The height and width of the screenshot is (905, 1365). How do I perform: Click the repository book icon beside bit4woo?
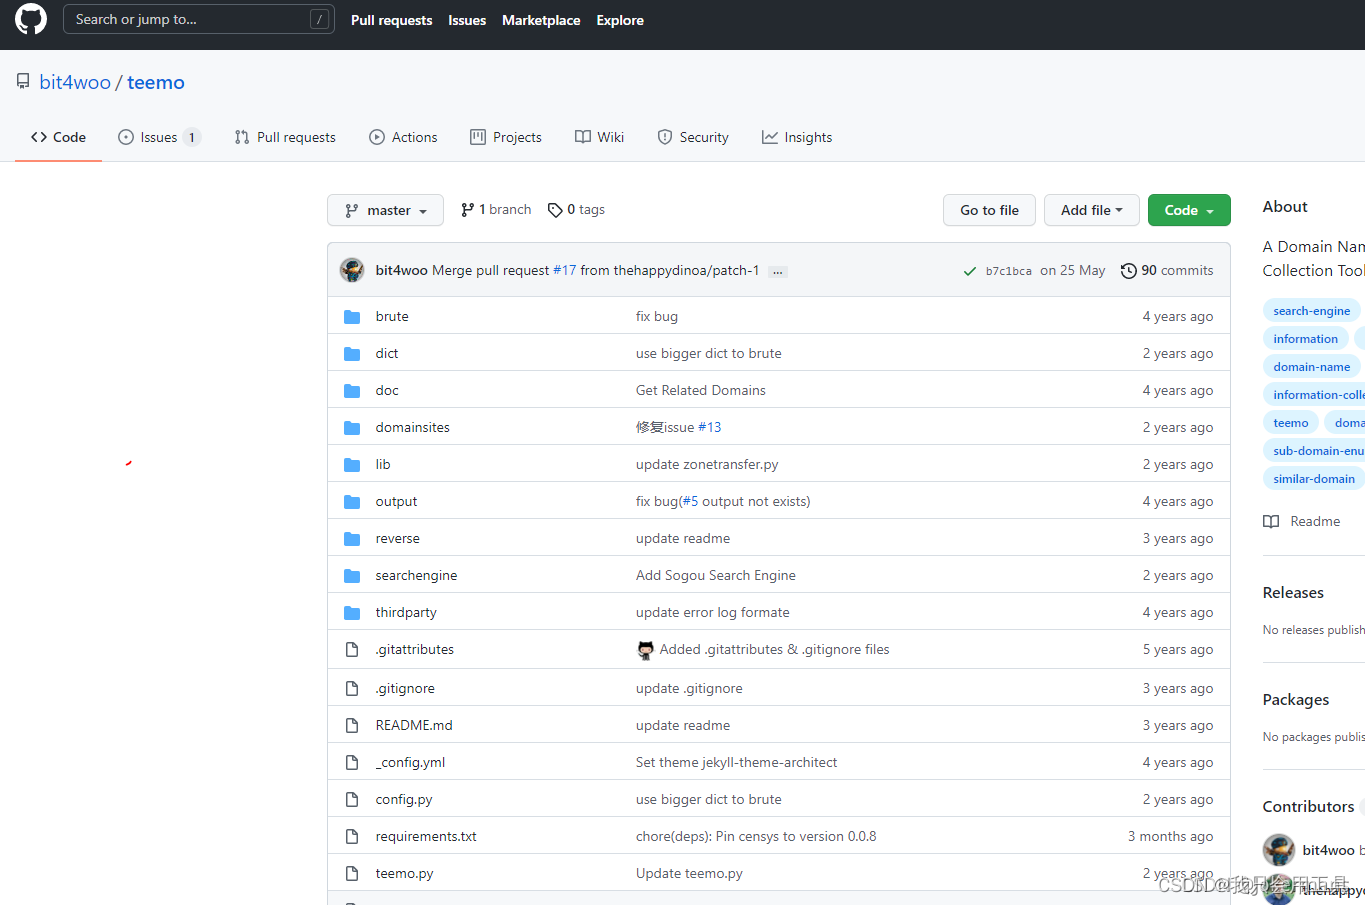(x=23, y=82)
